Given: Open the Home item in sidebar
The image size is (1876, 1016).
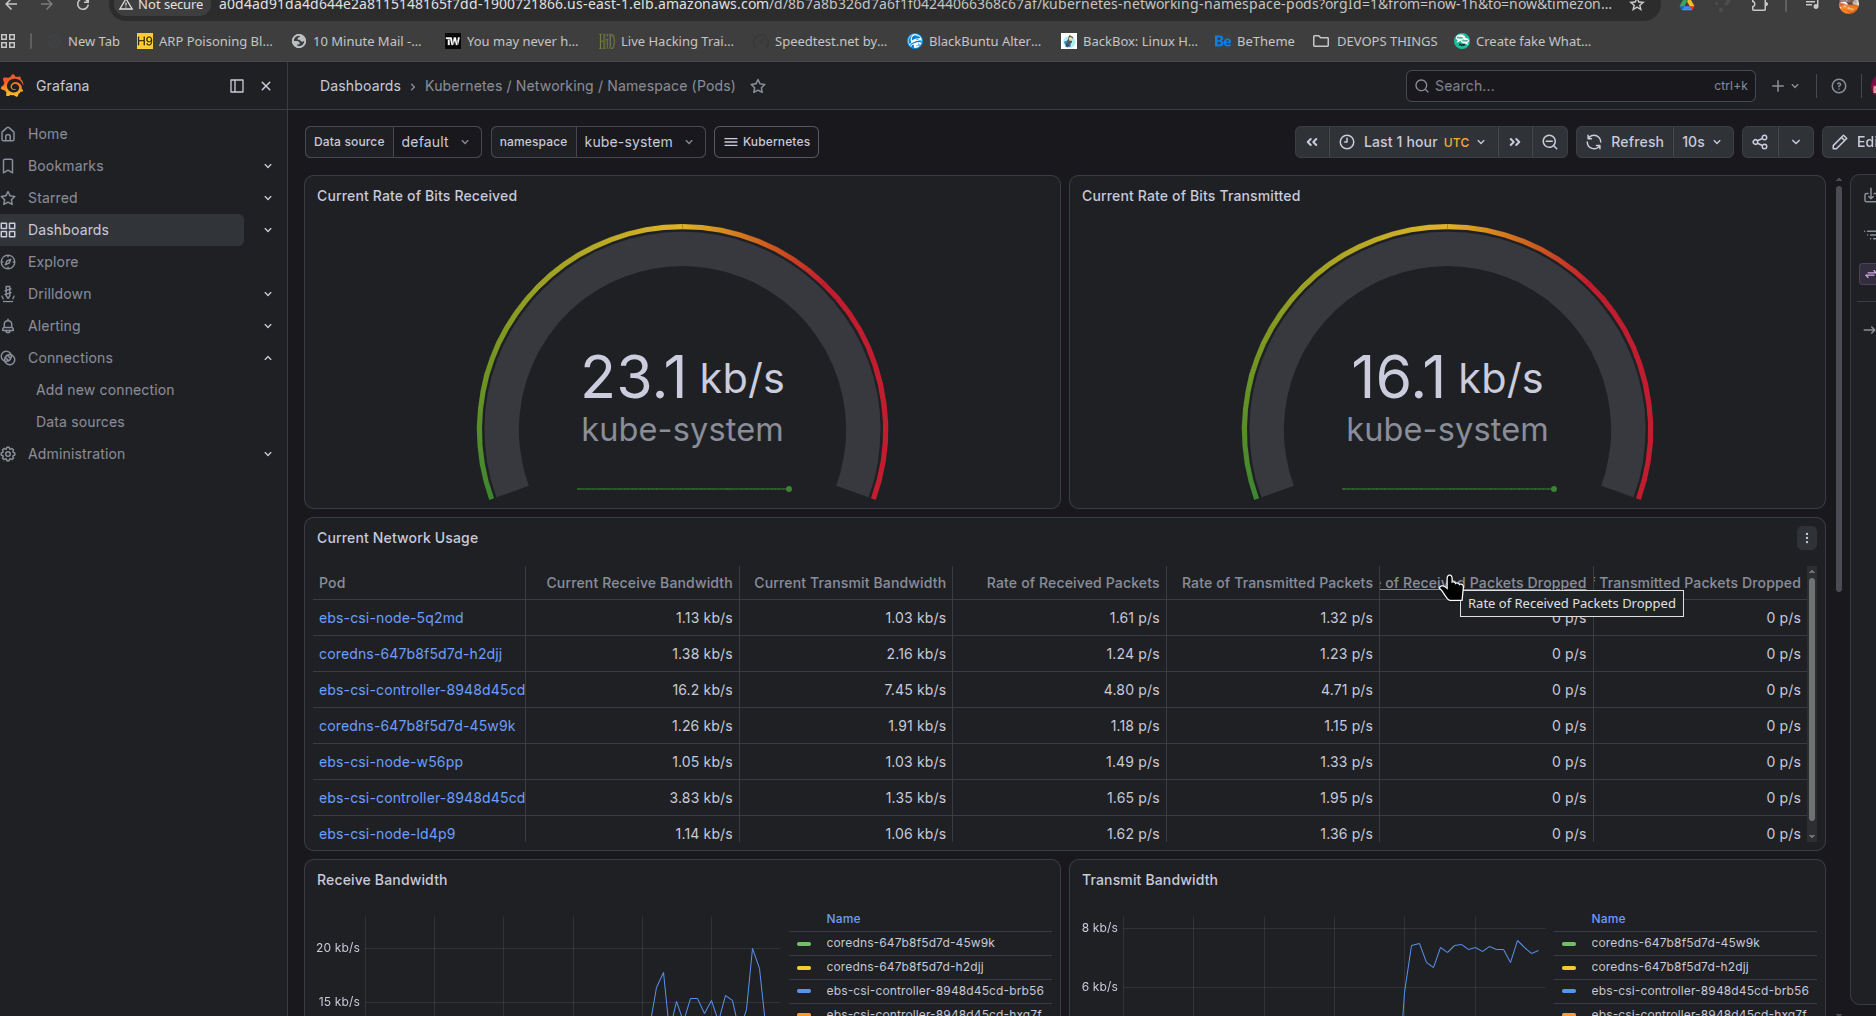Looking at the screenshot, I should point(47,134).
